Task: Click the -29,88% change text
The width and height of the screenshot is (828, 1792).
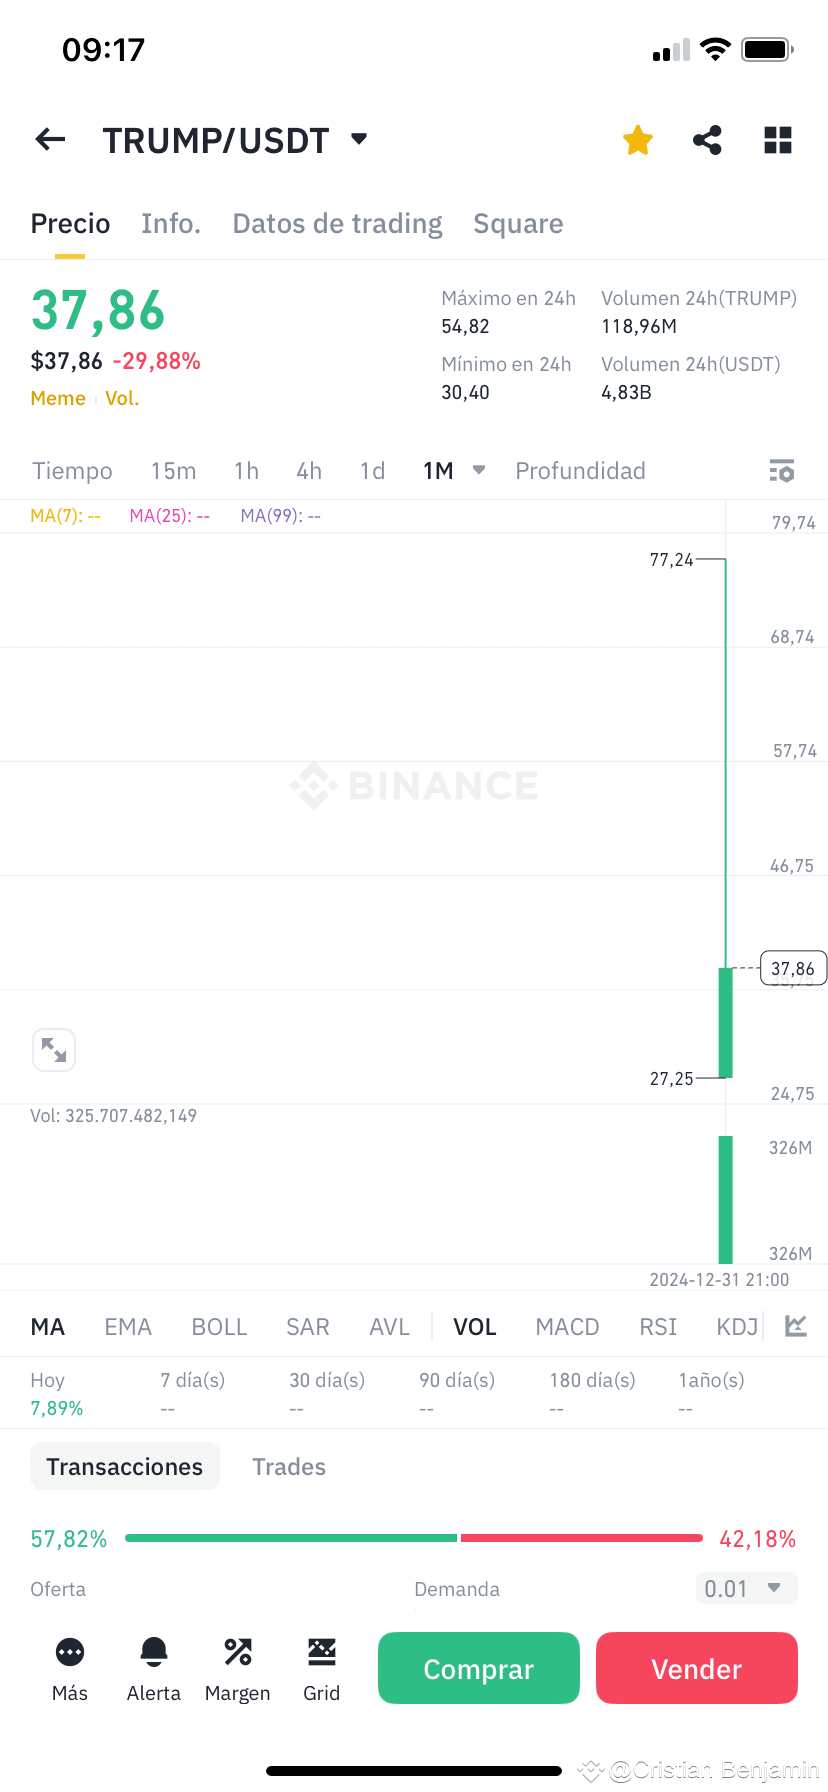Action: pyautogui.click(x=157, y=361)
